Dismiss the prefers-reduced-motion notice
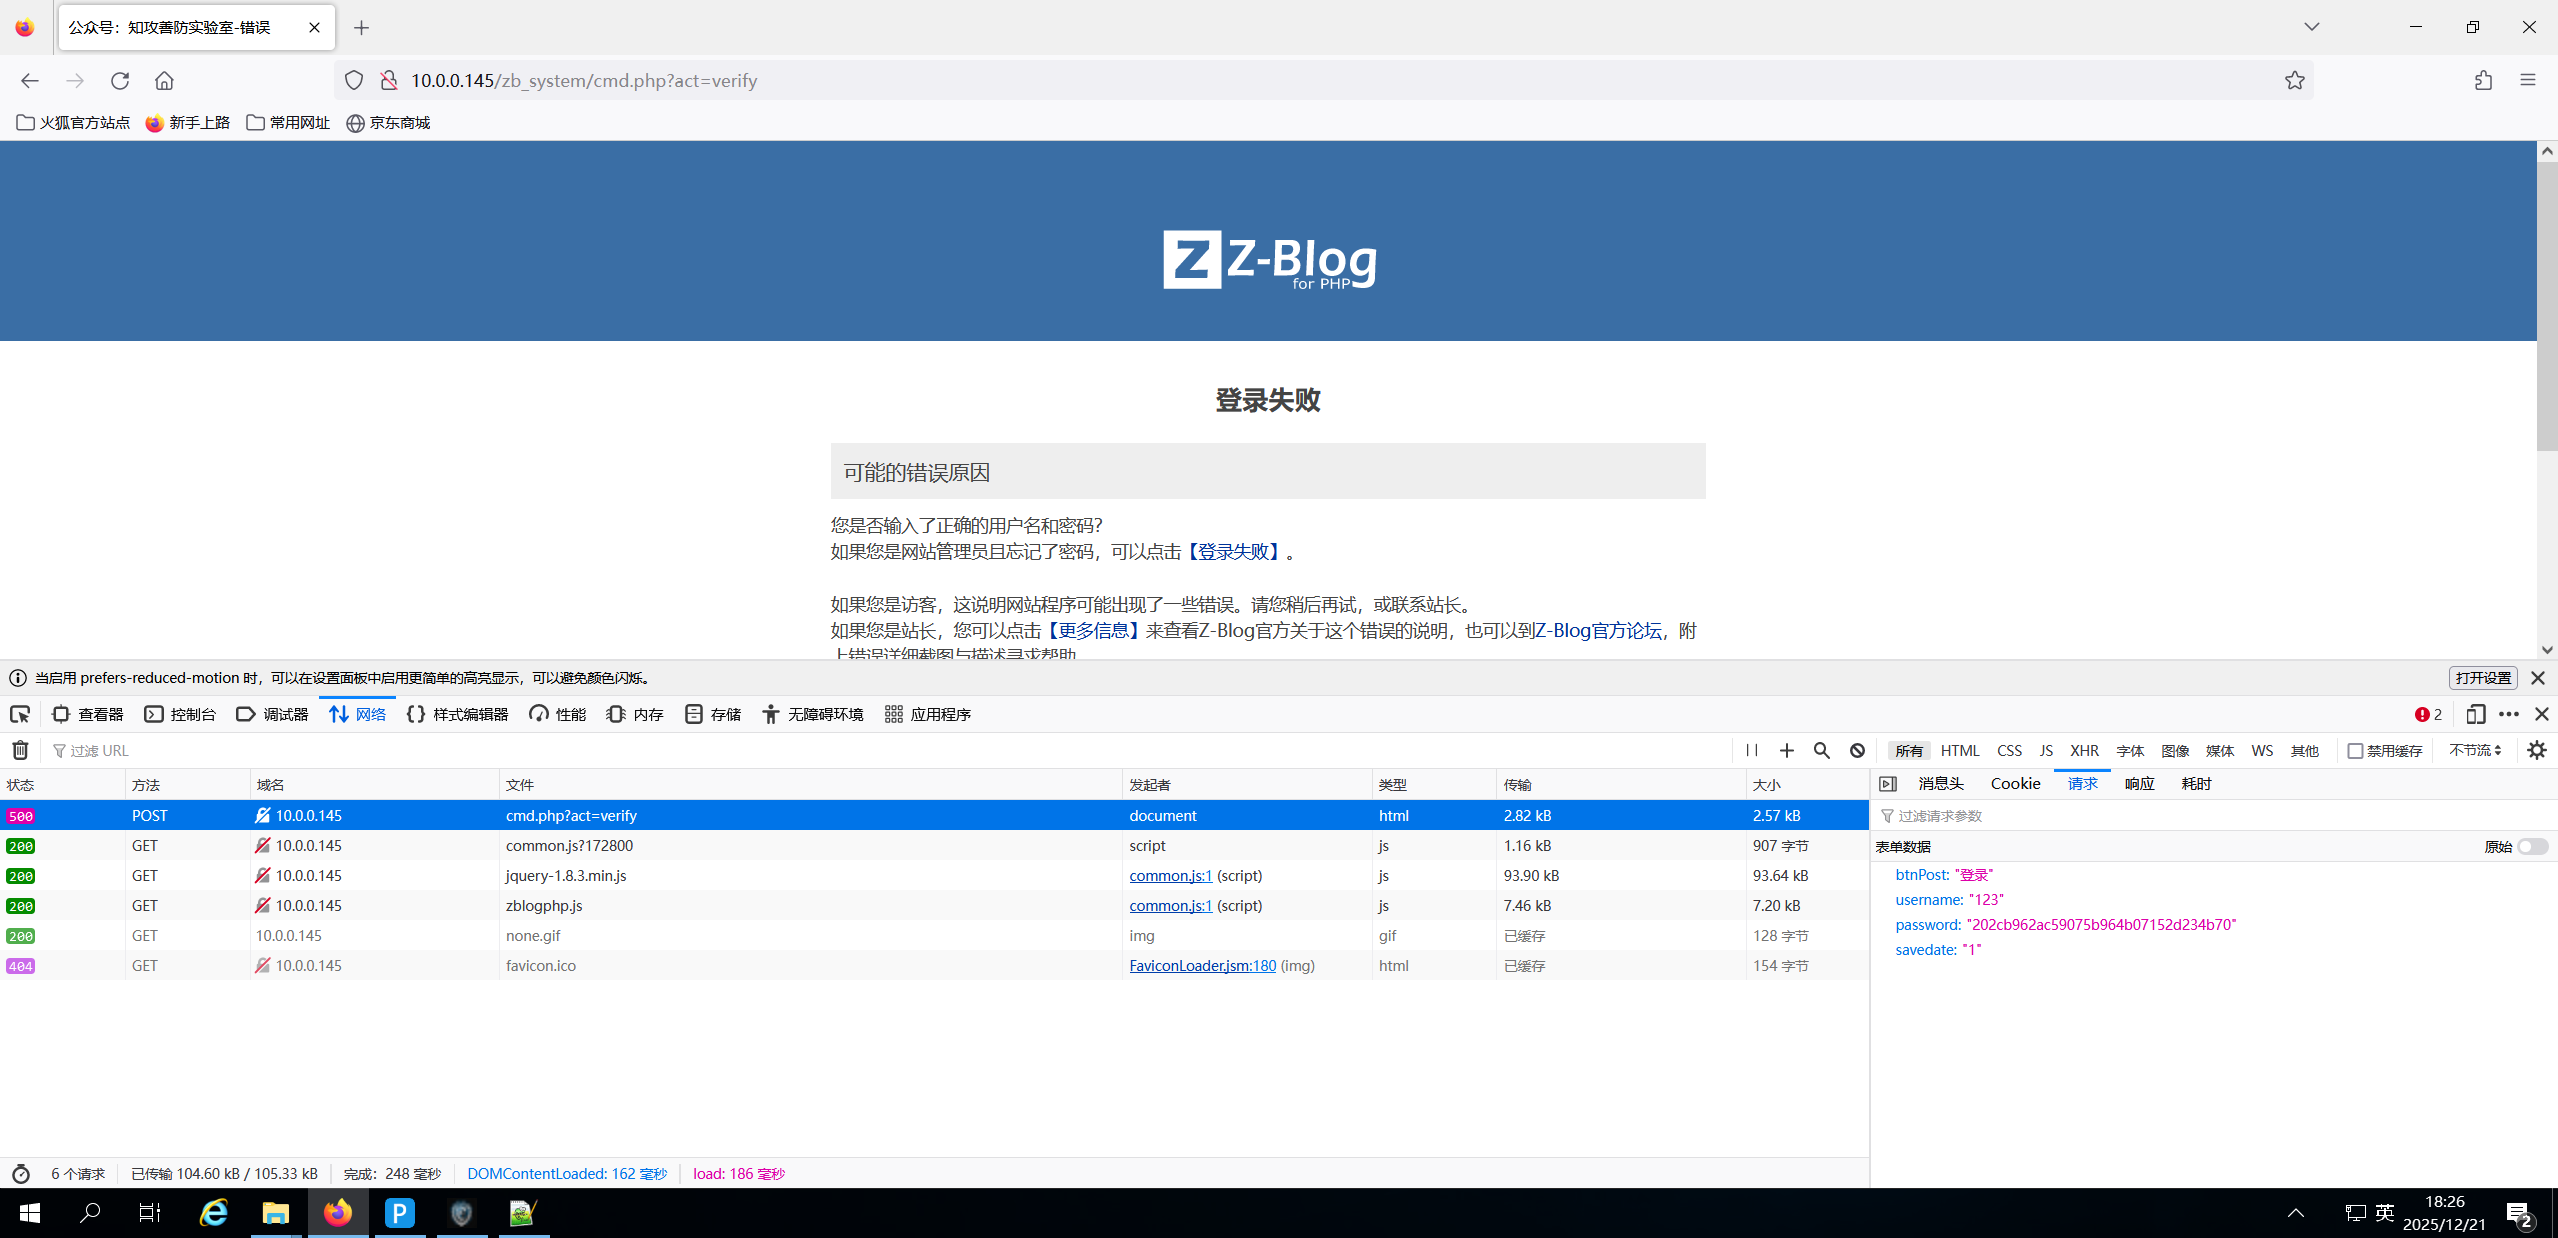 pos(2538,678)
